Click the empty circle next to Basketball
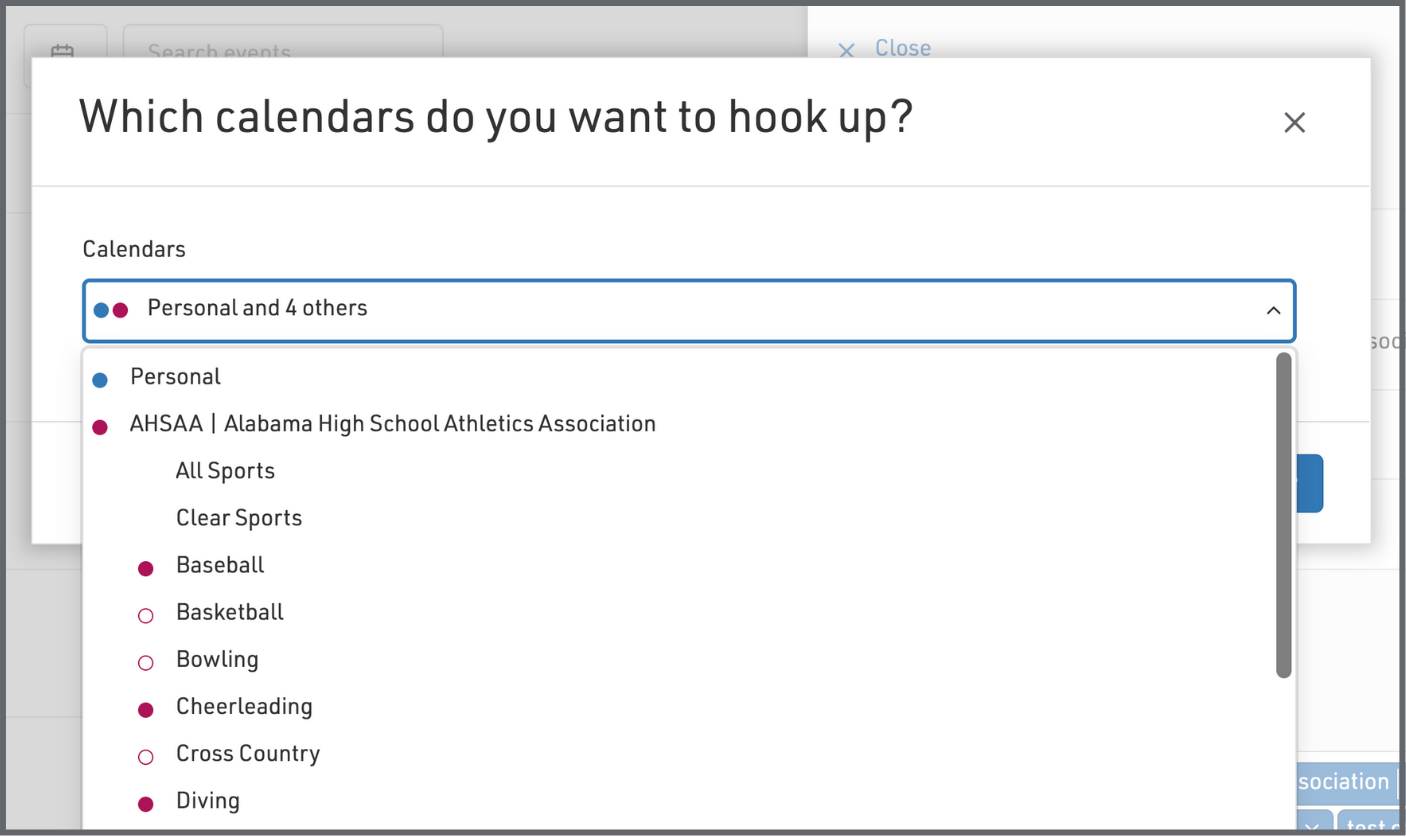The height and width of the screenshot is (837, 1406). pyautogui.click(x=146, y=616)
